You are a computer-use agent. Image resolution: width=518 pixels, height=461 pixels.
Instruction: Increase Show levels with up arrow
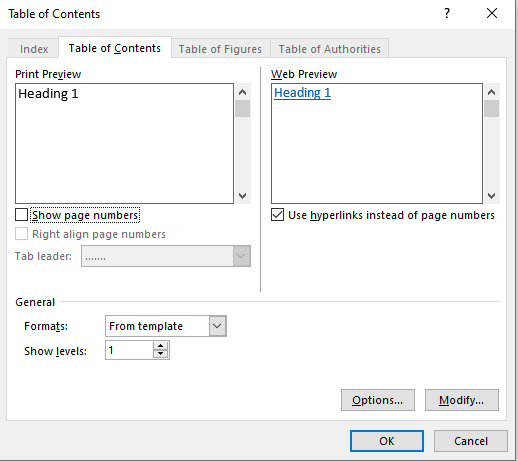(x=161, y=346)
